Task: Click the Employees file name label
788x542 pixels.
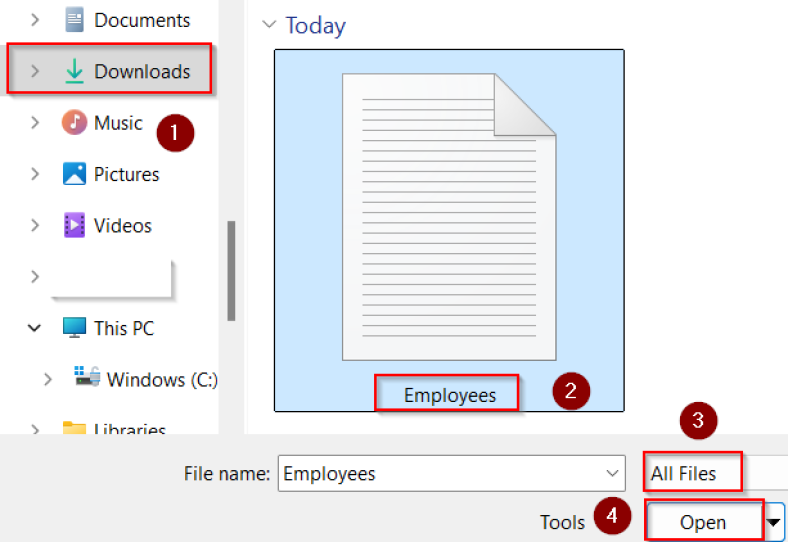Action: coord(449,395)
